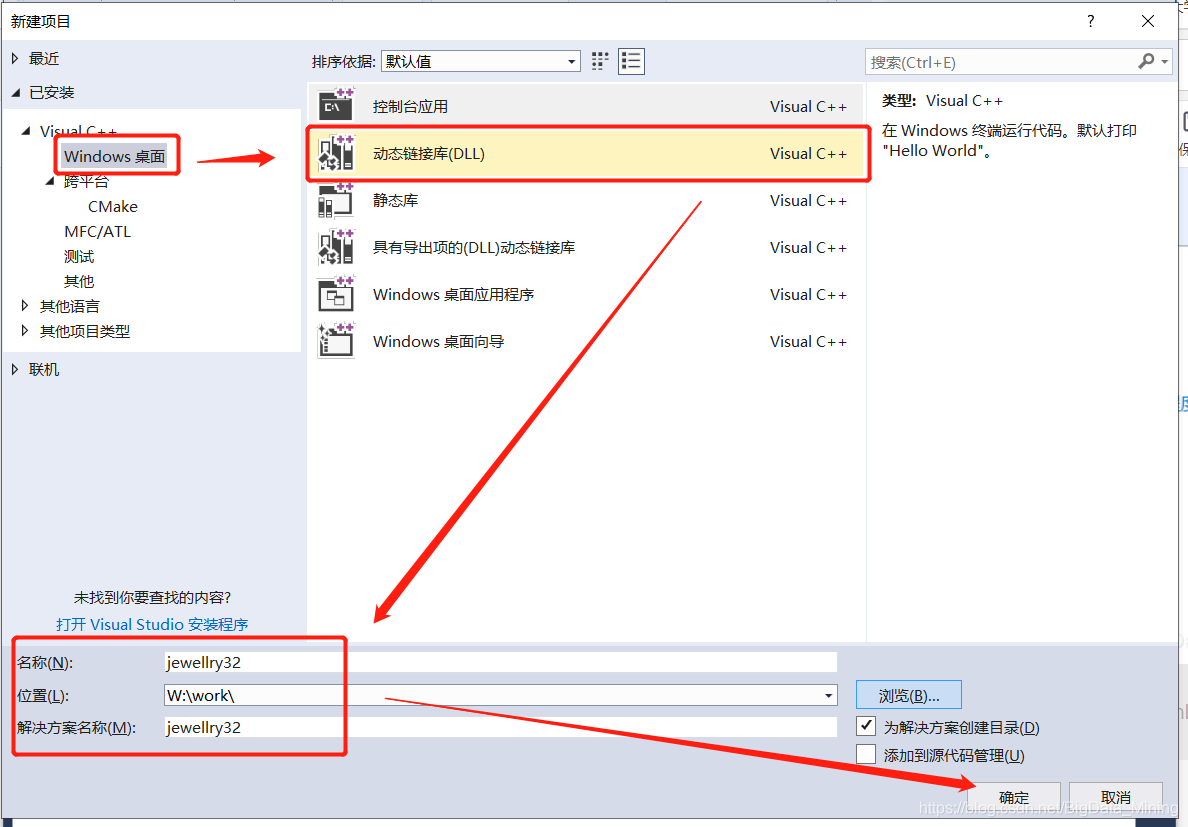Click the search magnifier icon
The height and width of the screenshot is (827, 1188).
tap(1146, 61)
